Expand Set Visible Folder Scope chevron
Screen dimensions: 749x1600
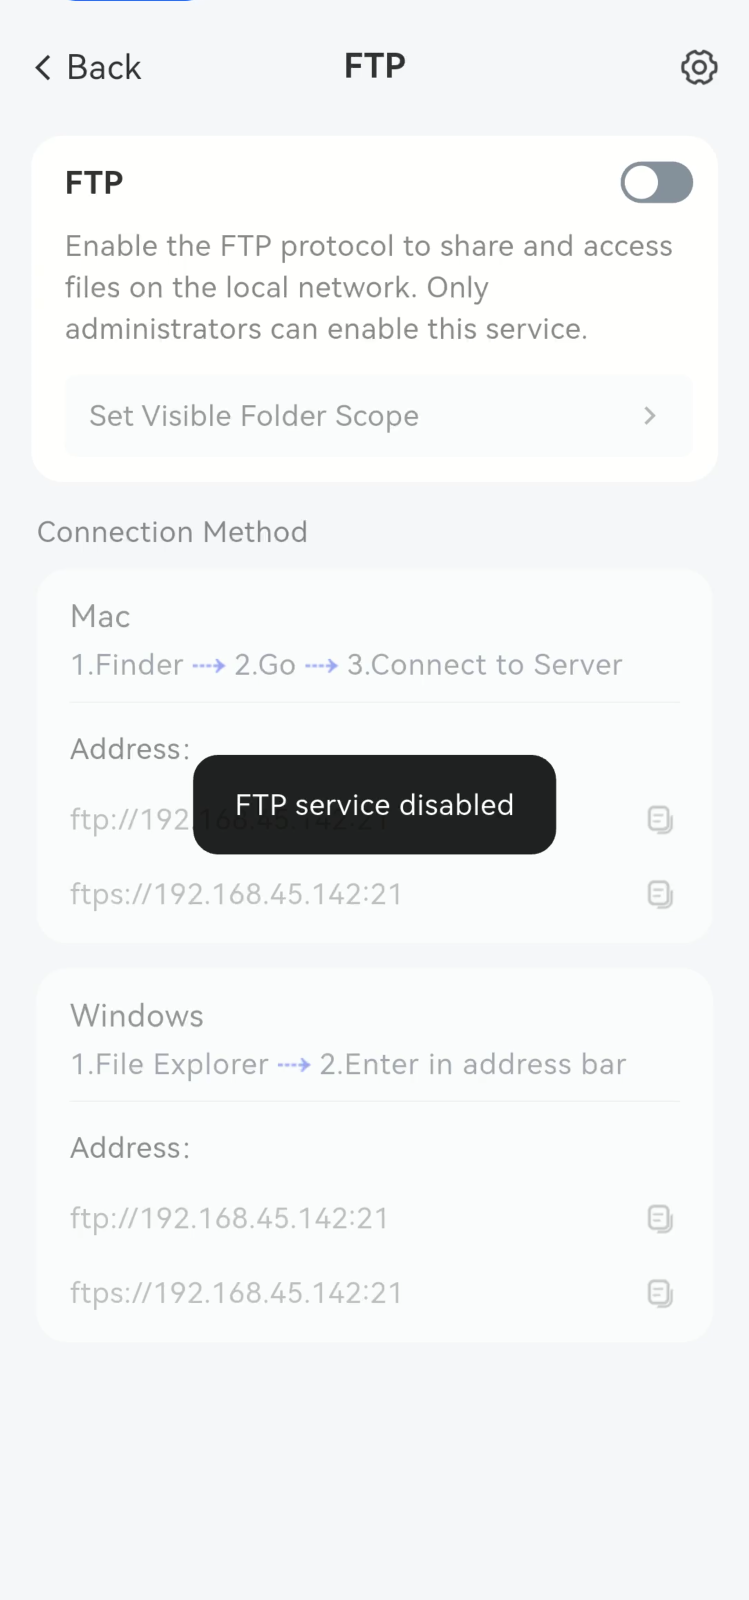[x=650, y=416]
